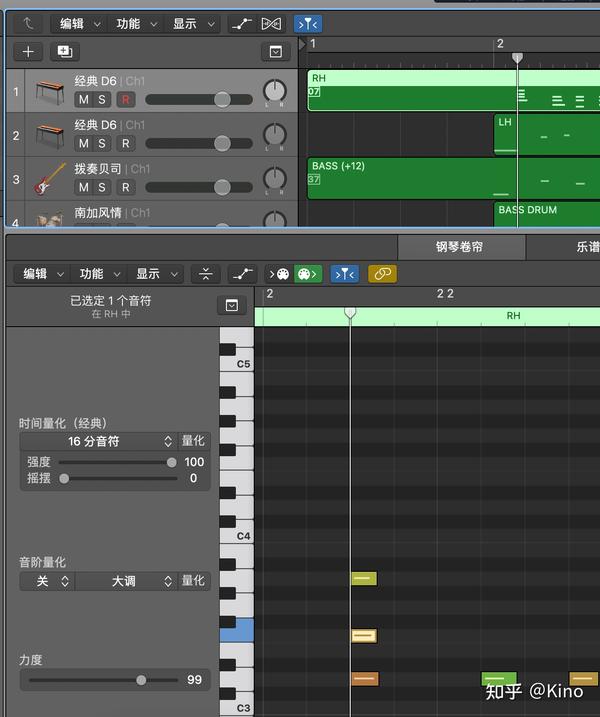
Task: Solo the 拨奏贝司 track
Action: click(102, 187)
